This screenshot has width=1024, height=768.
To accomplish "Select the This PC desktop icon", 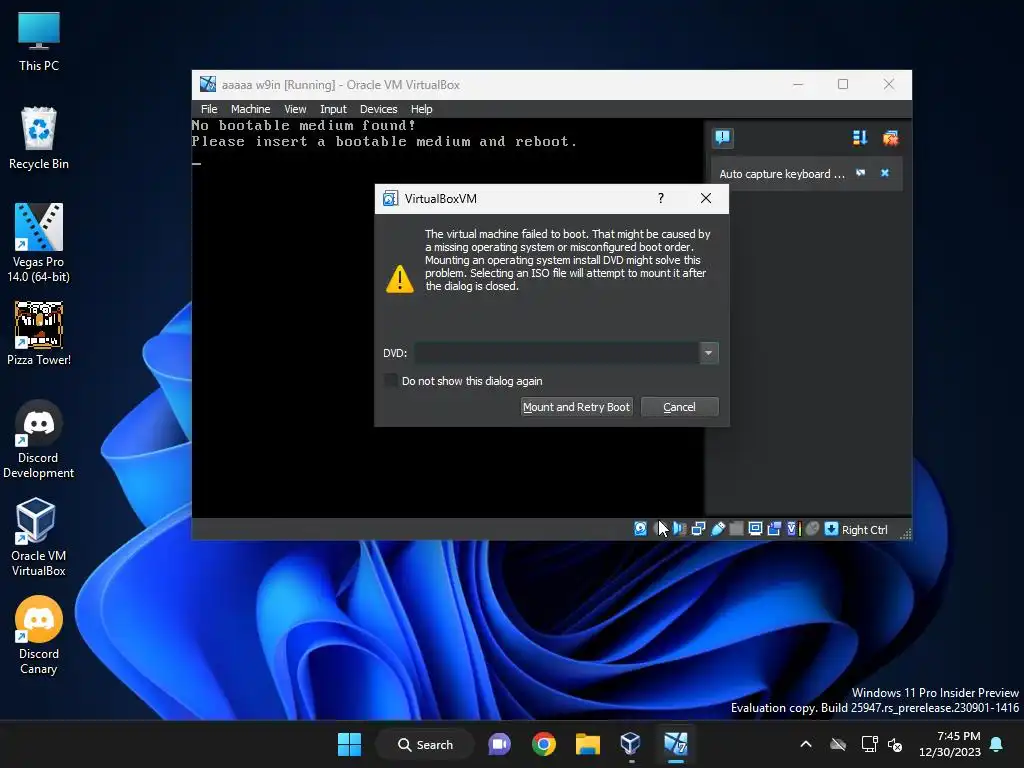I will click(39, 41).
